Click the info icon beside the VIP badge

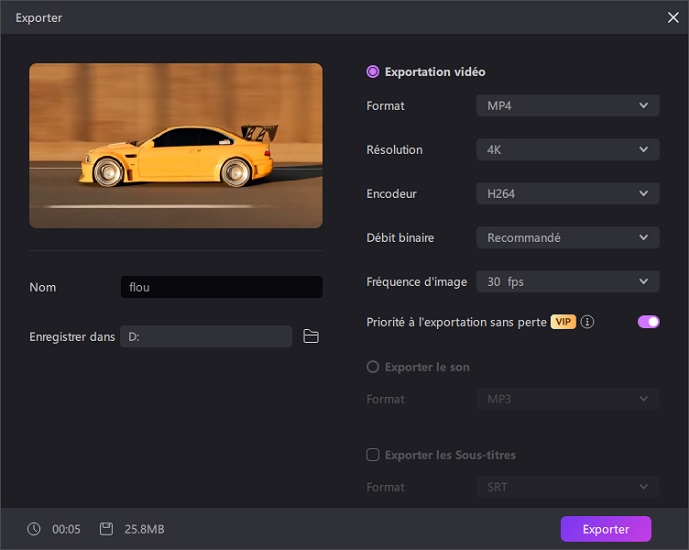tap(587, 322)
